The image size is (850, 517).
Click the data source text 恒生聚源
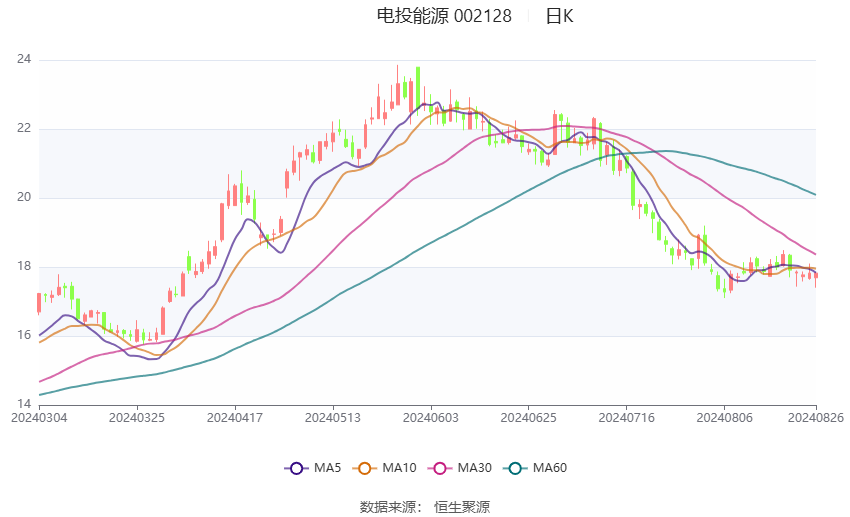(462, 507)
